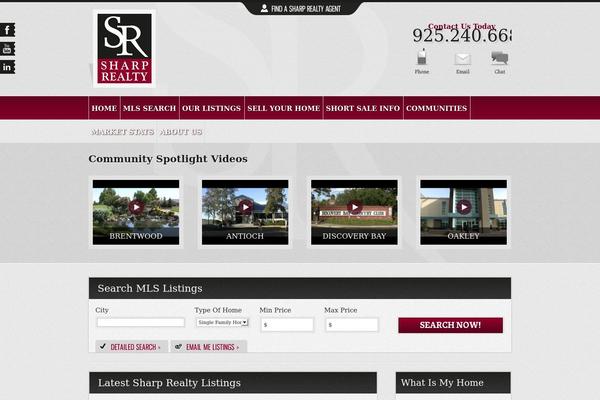Click Search MLS Listings header

(x=300, y=288)
